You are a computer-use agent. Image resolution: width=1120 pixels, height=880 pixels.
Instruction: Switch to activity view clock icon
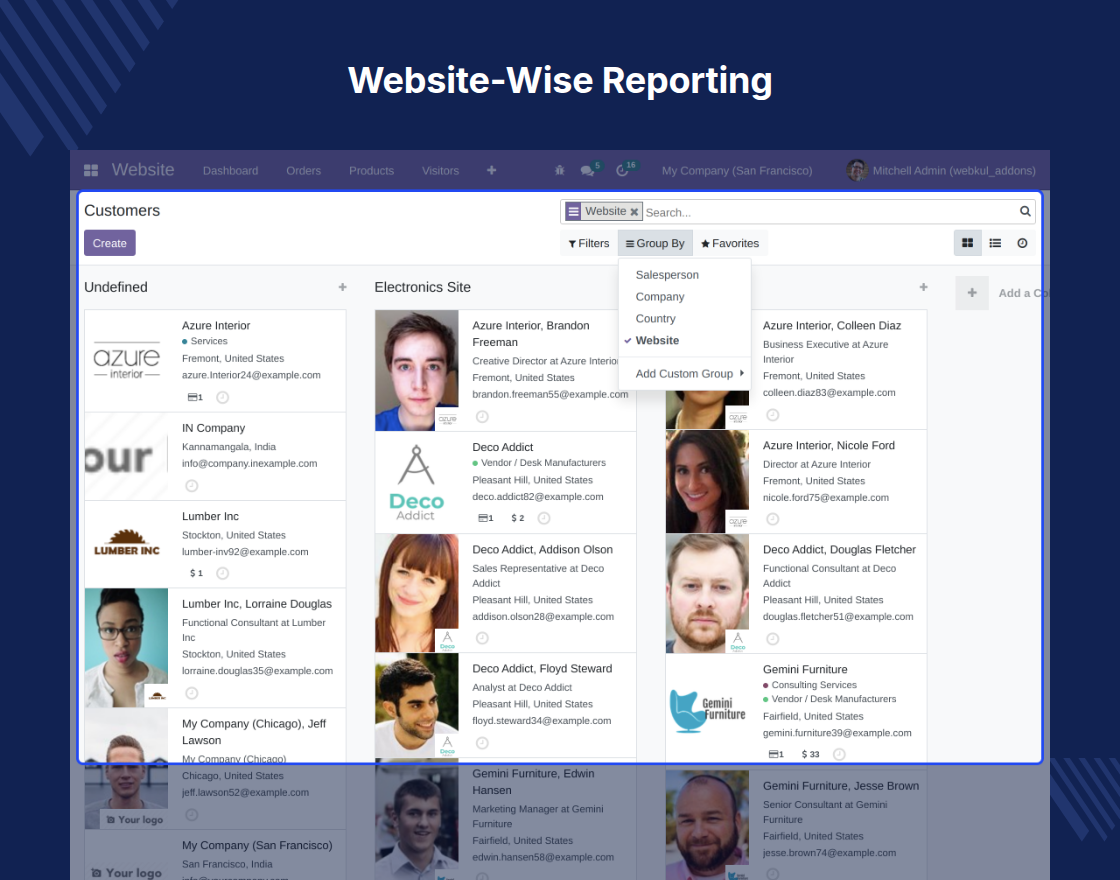[x=1022, y=243]
